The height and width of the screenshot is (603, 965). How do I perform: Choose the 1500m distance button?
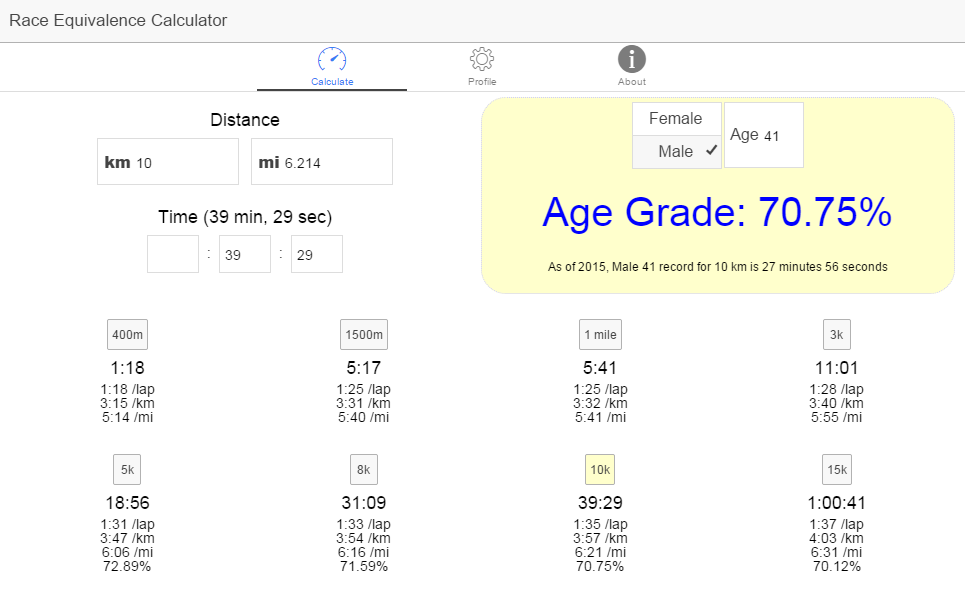[x=364, y=335]
